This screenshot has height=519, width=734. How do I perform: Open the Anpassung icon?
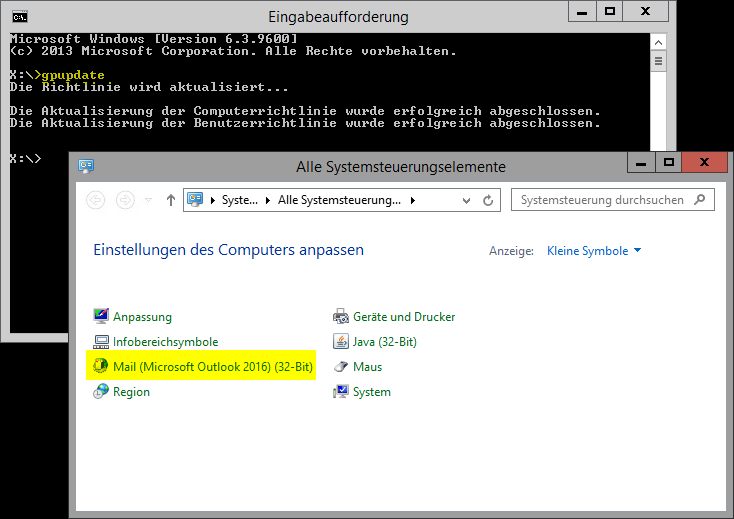(x=101, y=317)
